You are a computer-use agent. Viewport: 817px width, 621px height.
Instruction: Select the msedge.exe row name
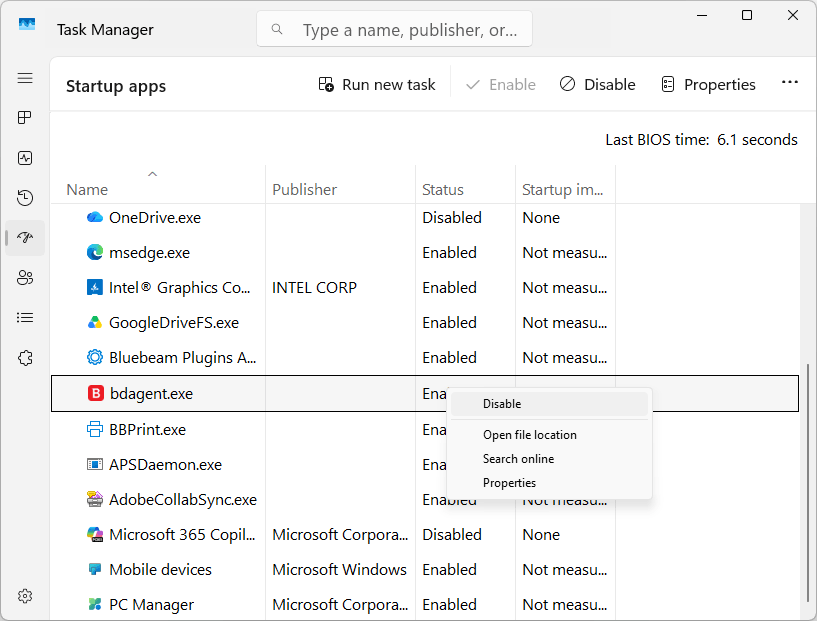[150, 253]
